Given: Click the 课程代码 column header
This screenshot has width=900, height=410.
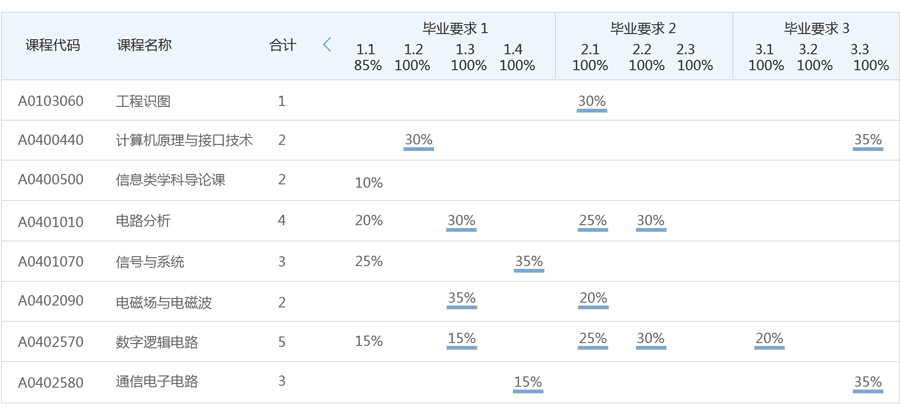Looking at the screenshot, I should tap(52, 45).
